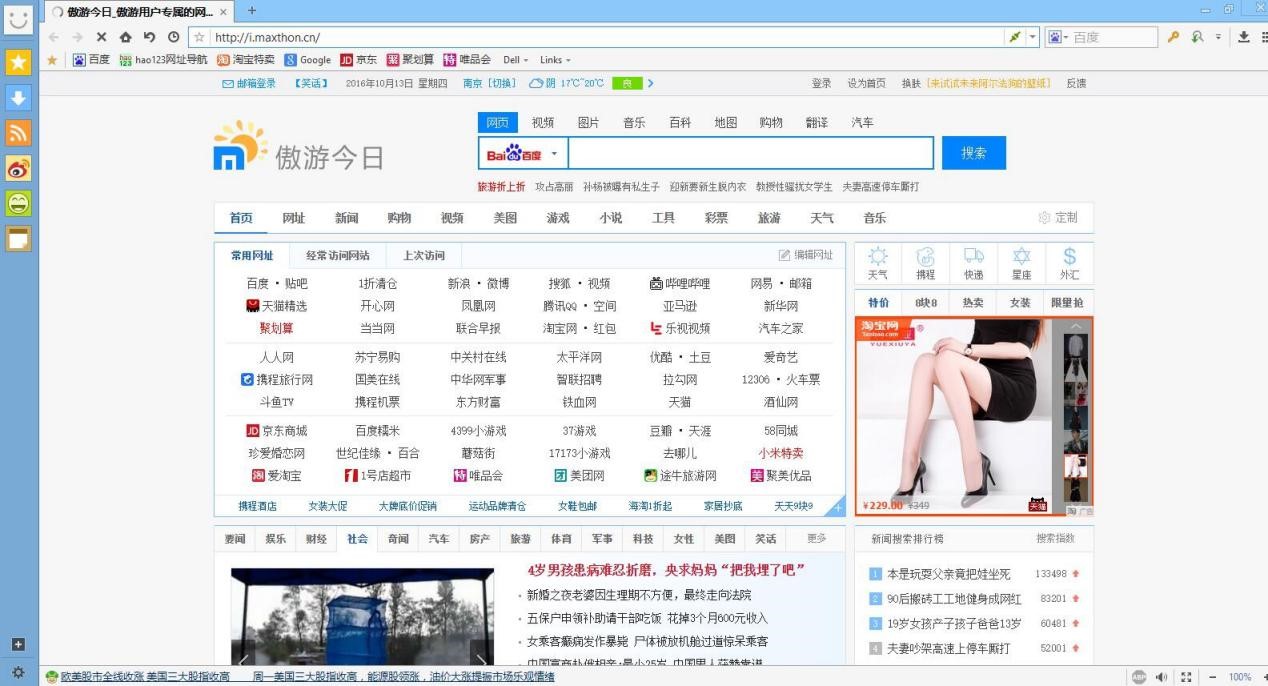Open the favorites star icon in the sidebar
The image size is (1268, 686).
coord(18,61)
